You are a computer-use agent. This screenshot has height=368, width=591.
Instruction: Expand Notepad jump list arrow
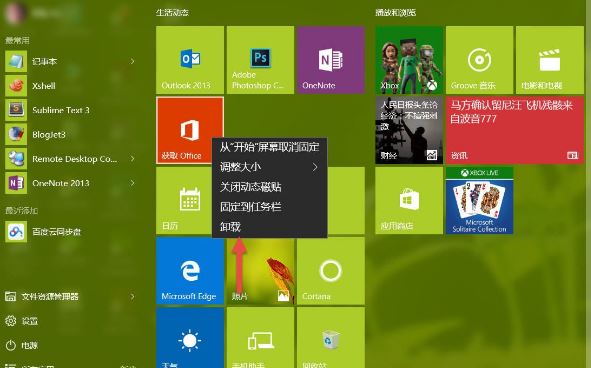pyautogui.click(x=132, y=61)
